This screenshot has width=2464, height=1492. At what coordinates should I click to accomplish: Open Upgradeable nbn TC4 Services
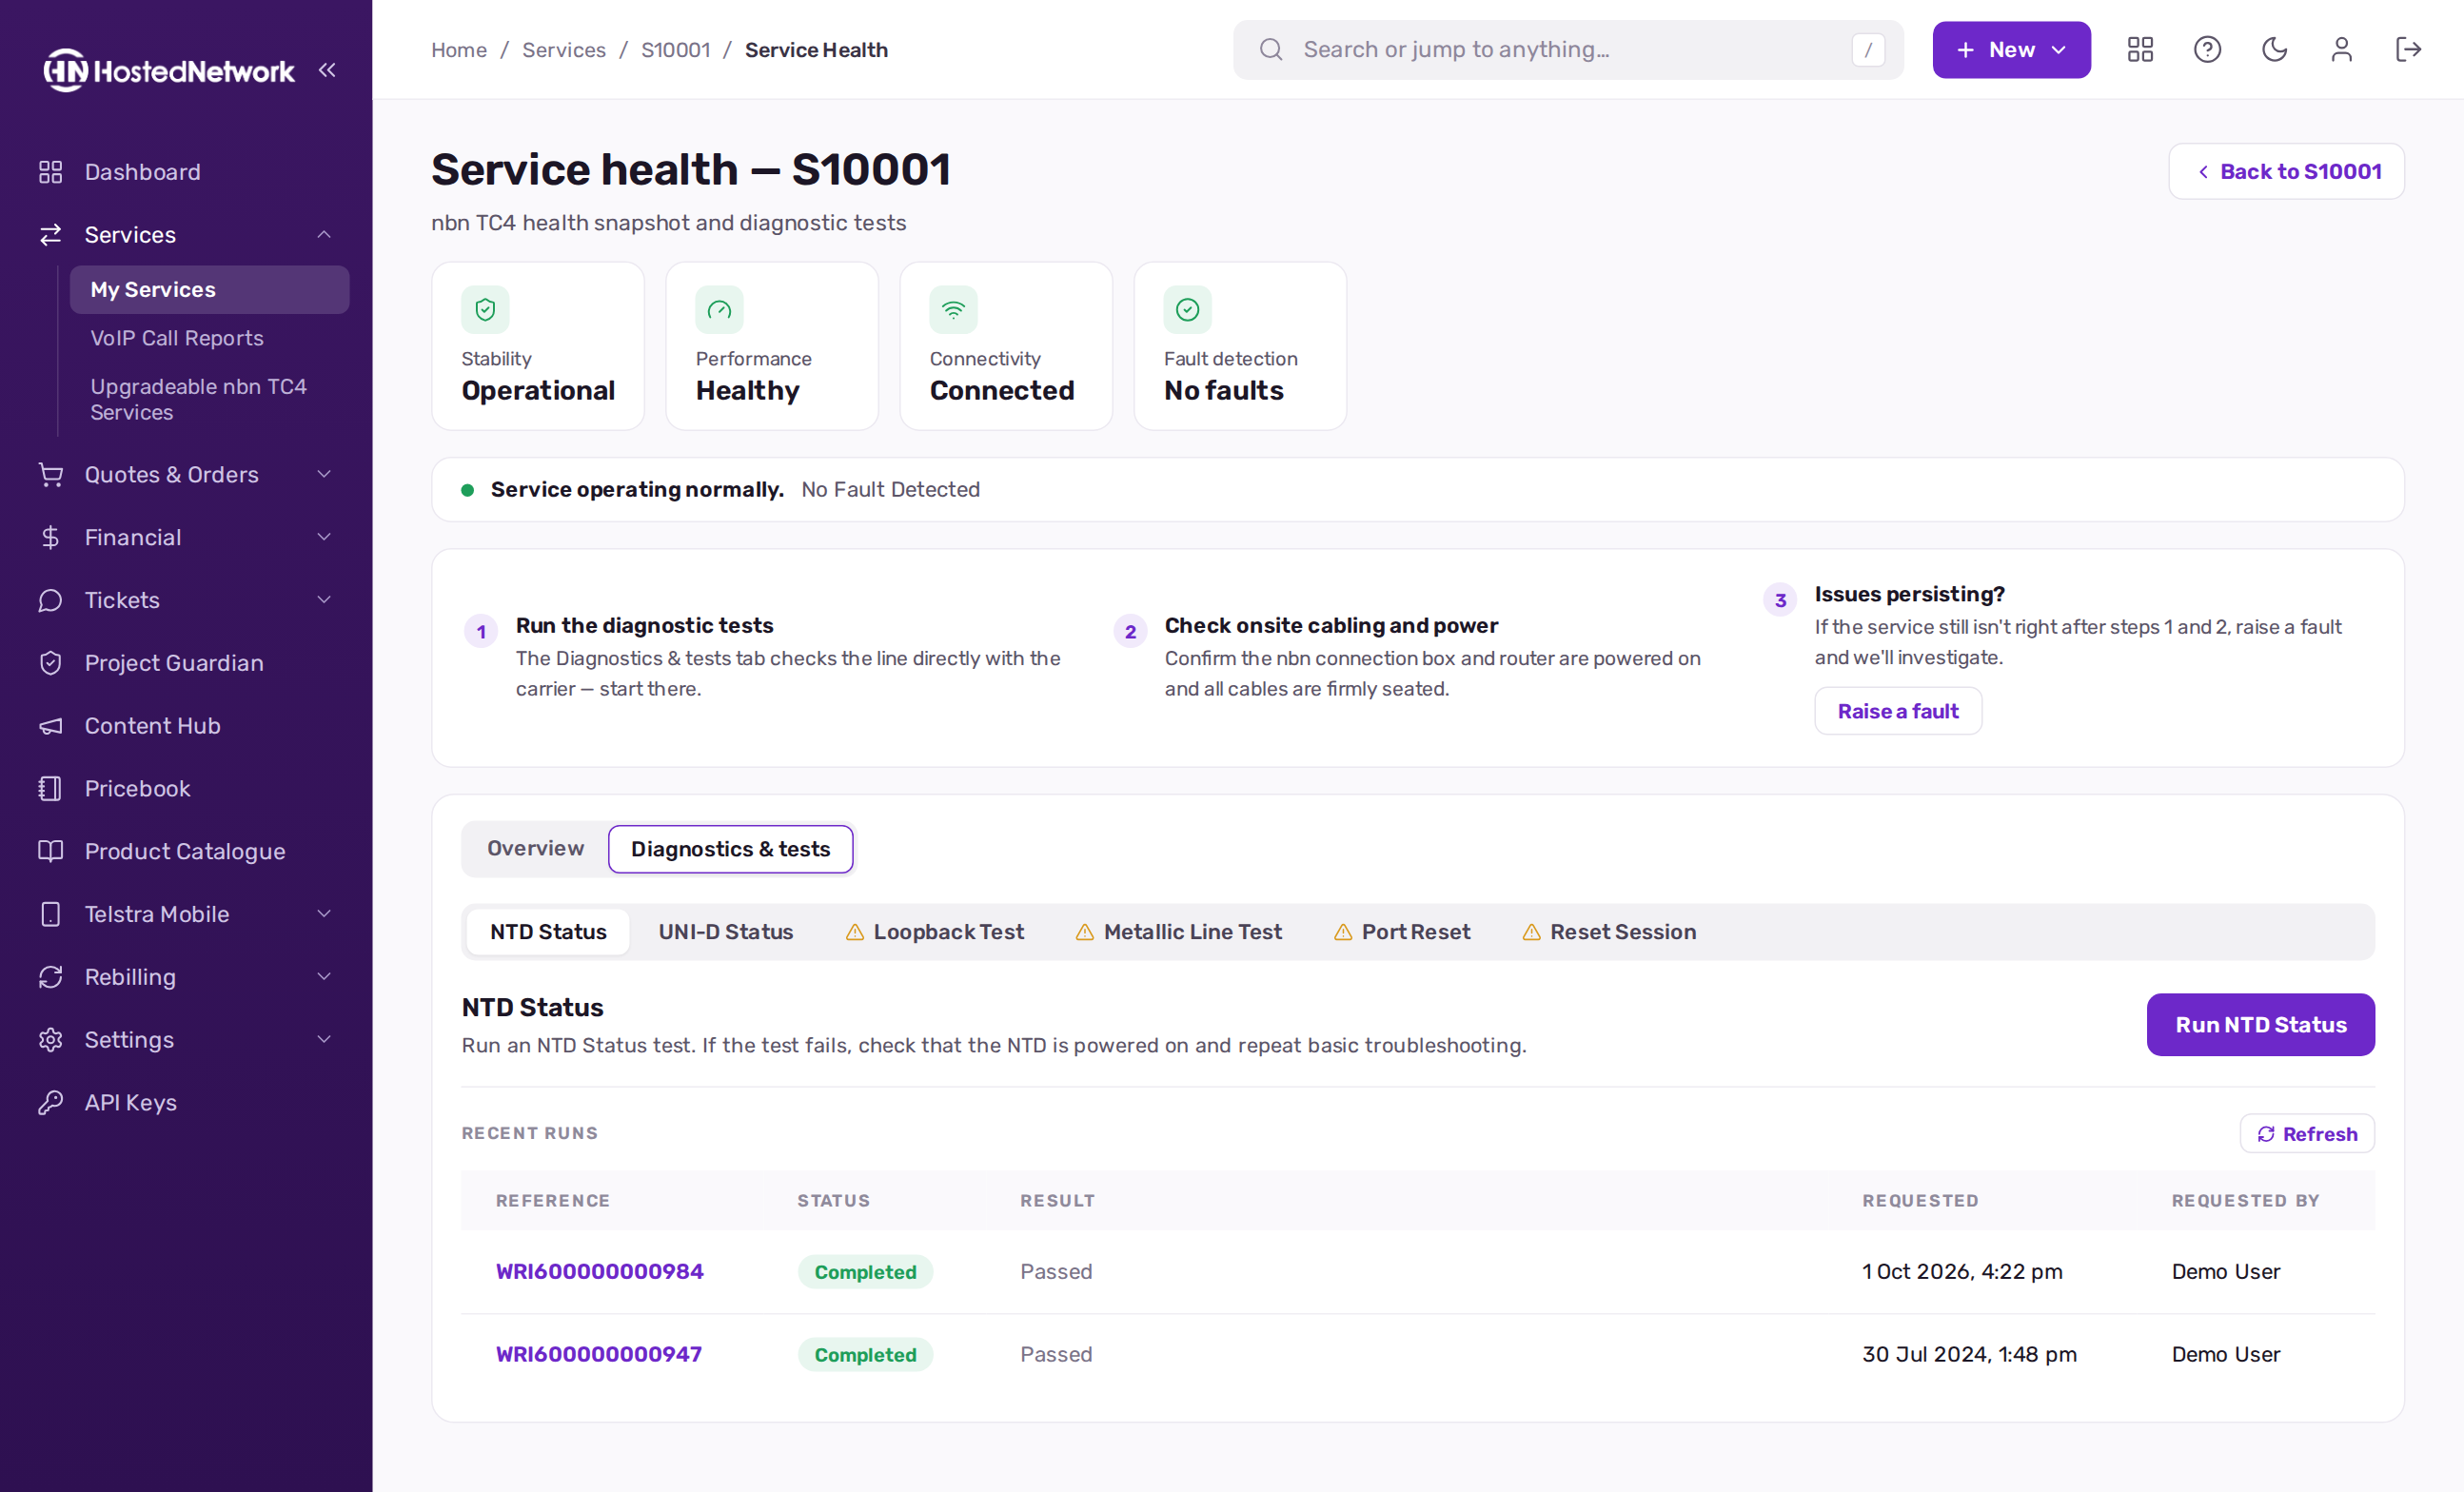coord(209,399)
